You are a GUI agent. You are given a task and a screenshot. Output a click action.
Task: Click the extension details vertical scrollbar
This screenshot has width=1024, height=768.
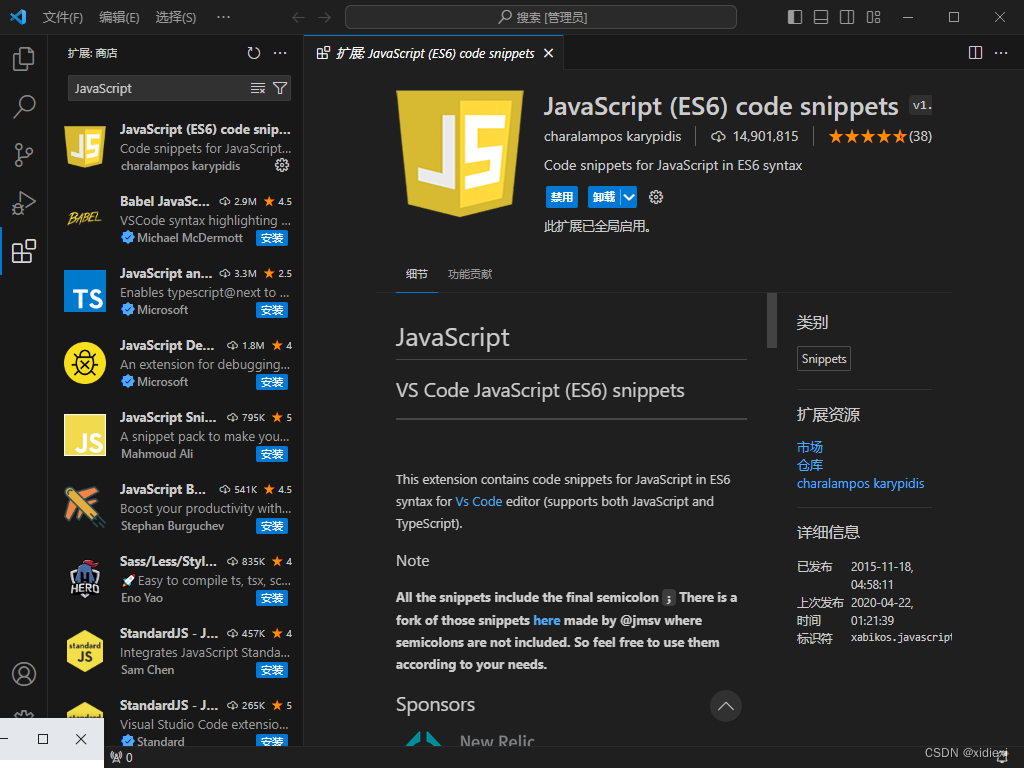tap(772, 321)
